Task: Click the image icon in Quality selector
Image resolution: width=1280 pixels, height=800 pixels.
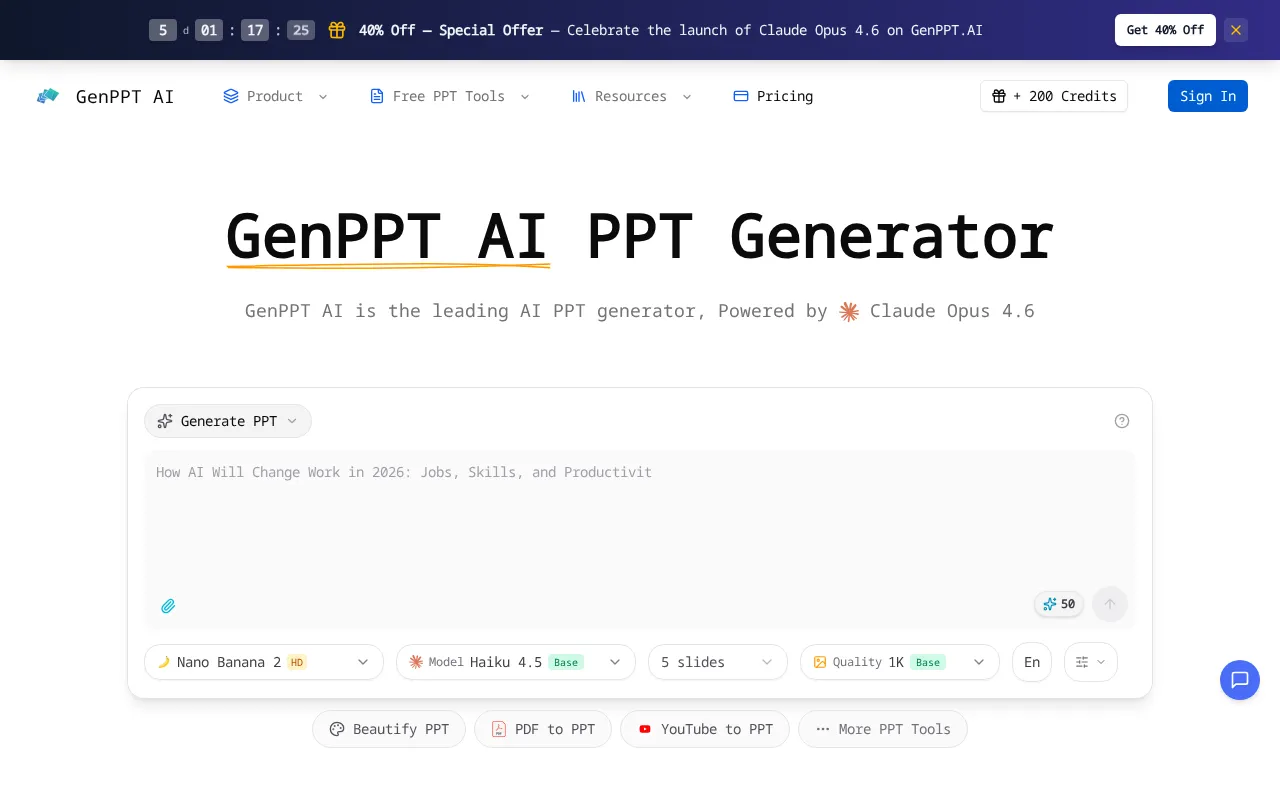Action: click(820, 662)
